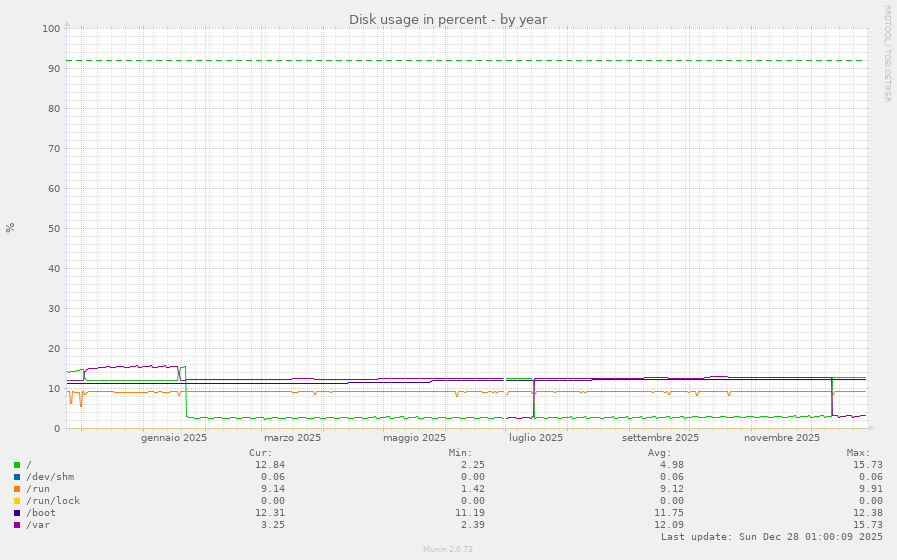Click the /boot minimum value 11.19
The image size is (897, 560).
click(470, 513)
